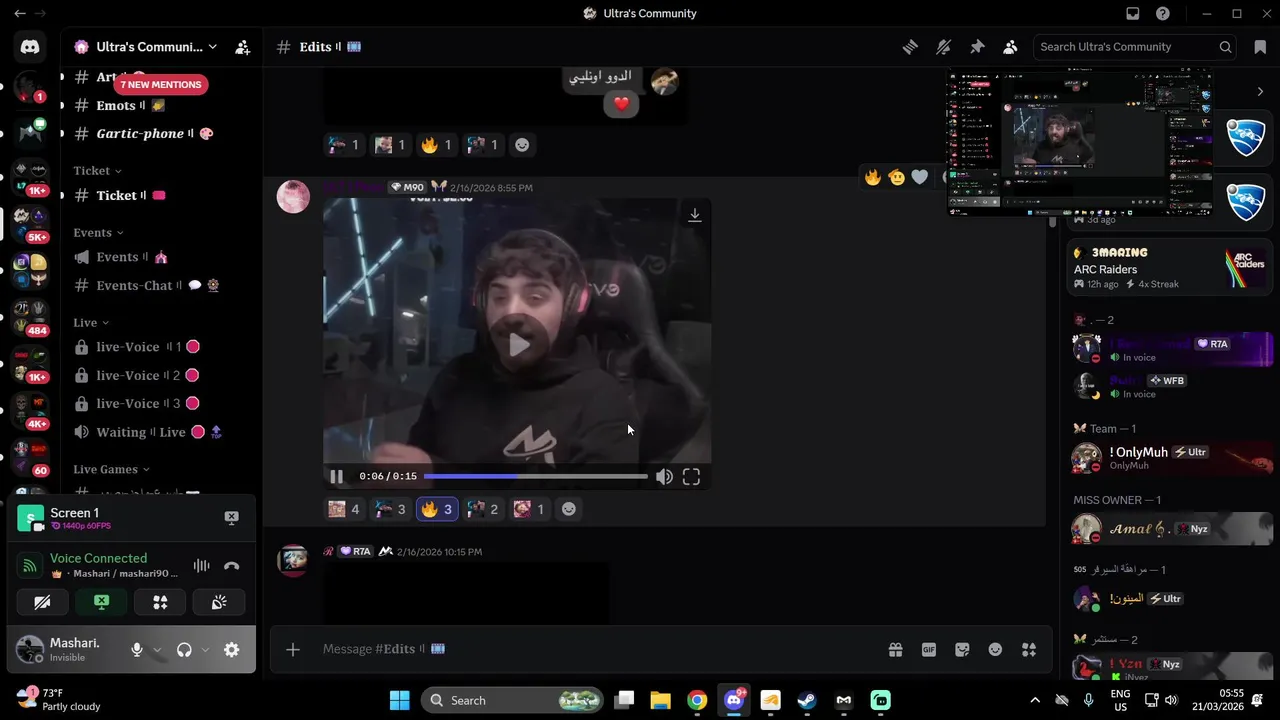The image size is (1280, 720).
Task: Click the bookmark icon beside search
Action: tap(1259, 47)
